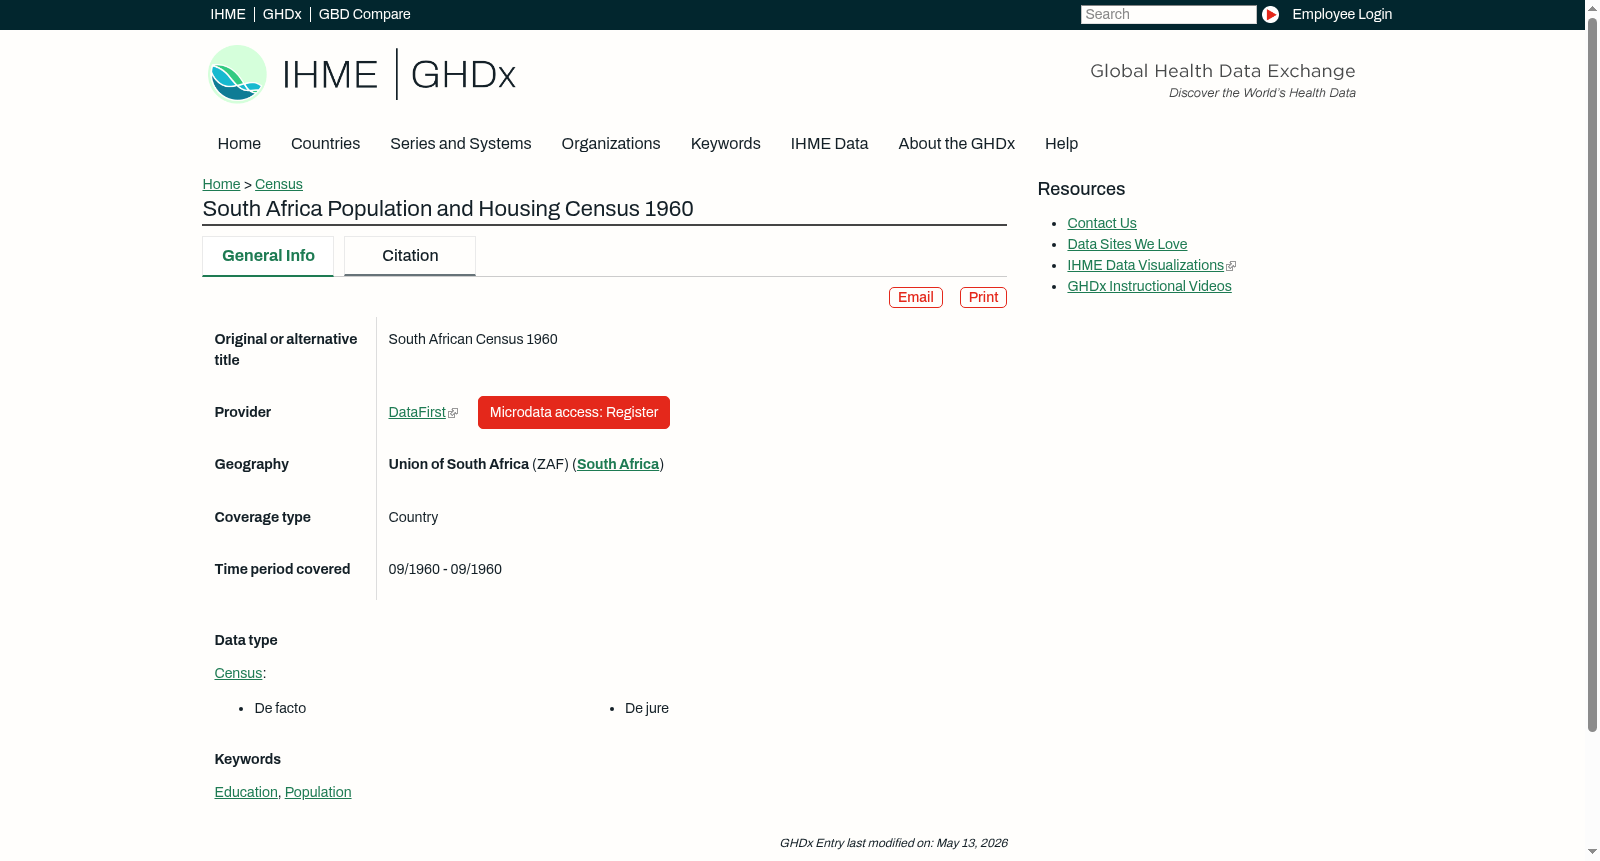Click the 'Global Health Data Exchange' tagline
Image resolution: width=1600 pixels, height=861 pixels.
tap(1222, 71)
